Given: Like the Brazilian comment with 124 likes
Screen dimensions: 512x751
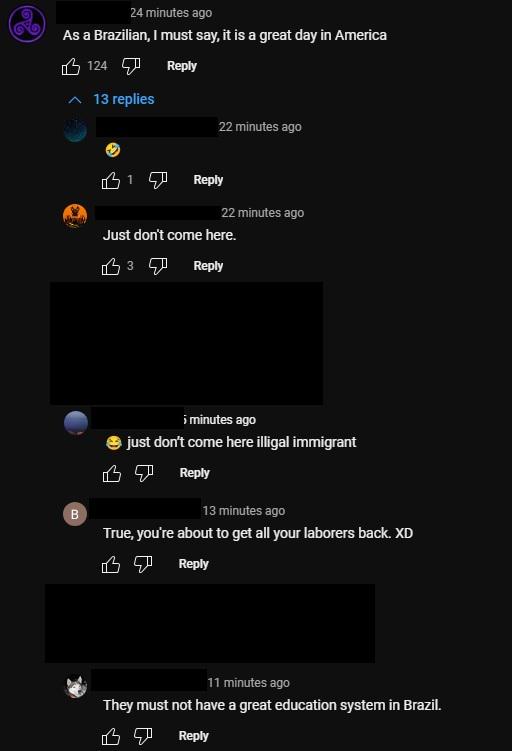Looking at the screenshot, I should tap(70, 66).
